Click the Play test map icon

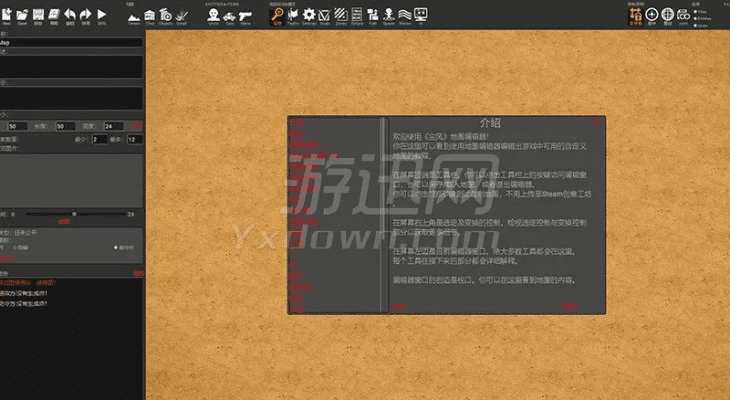tap(101, 14)
